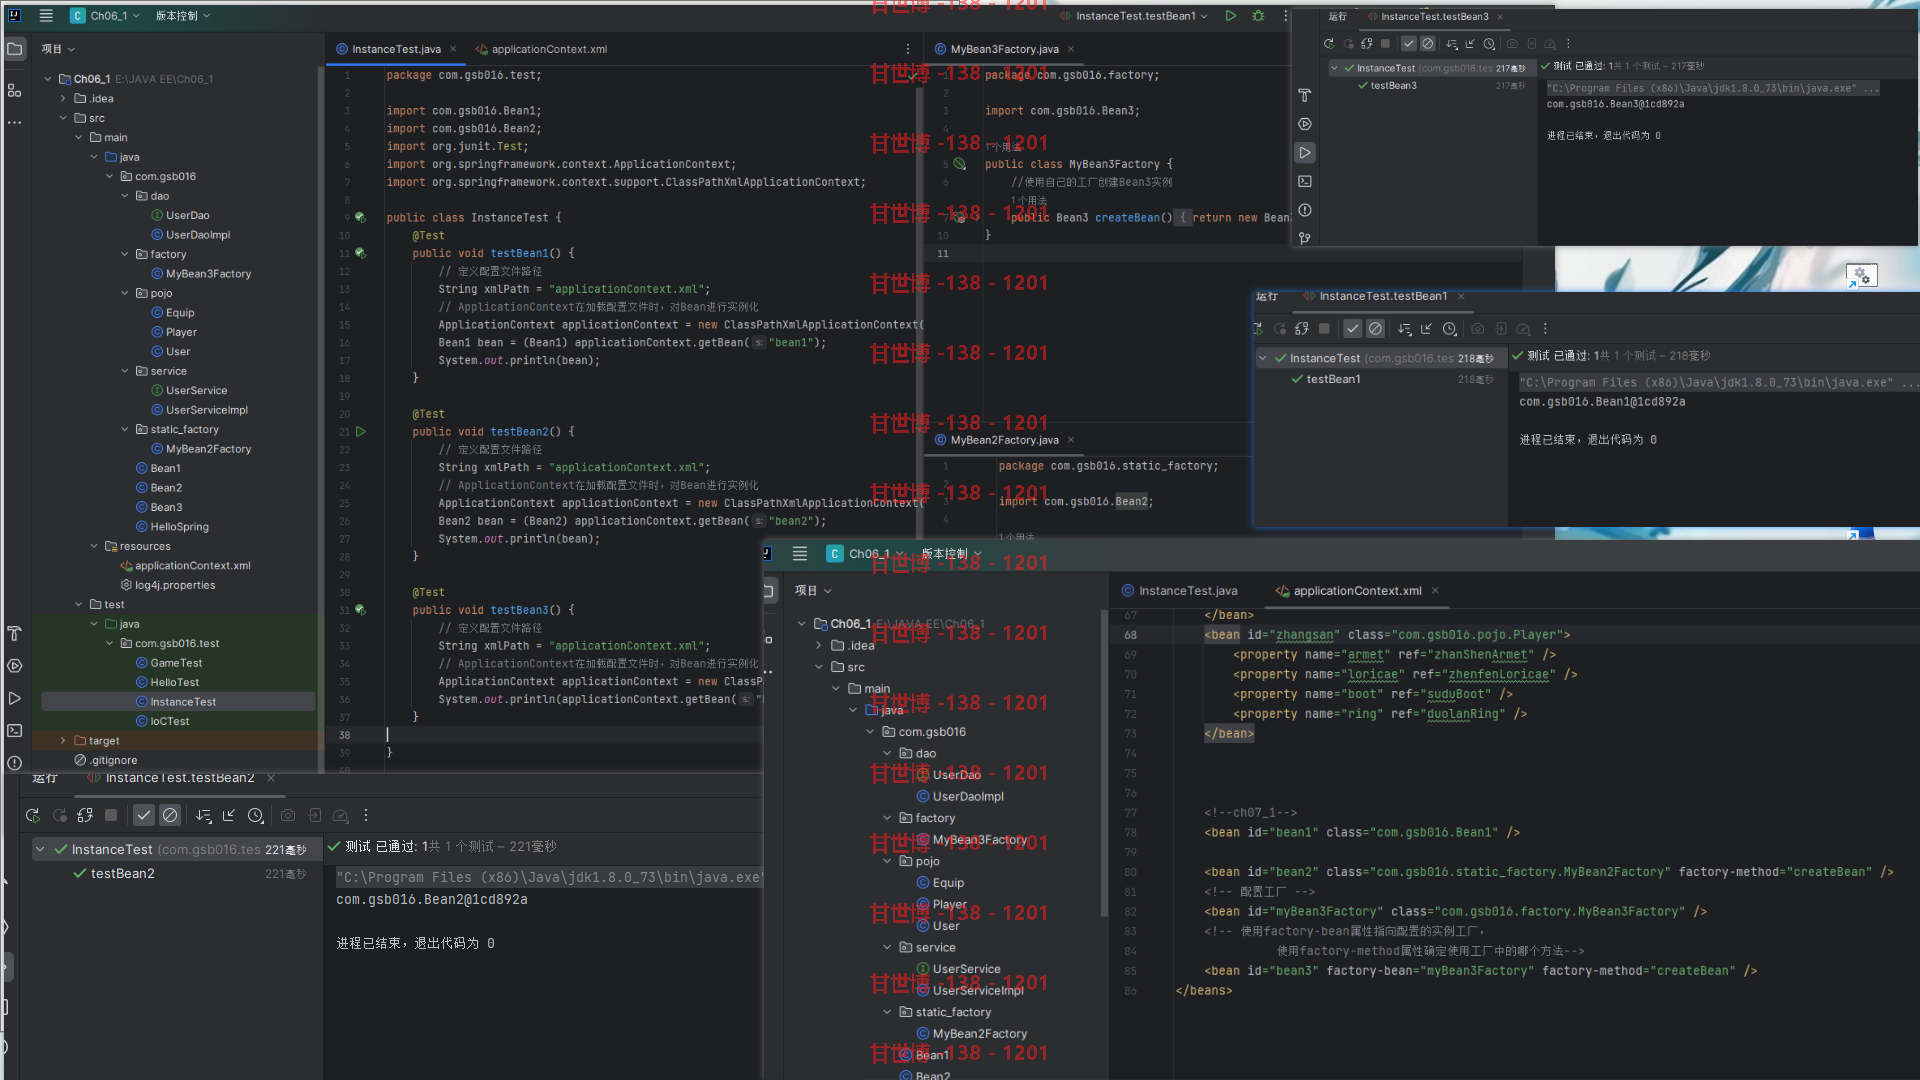Image resolution: width=1920 pixels, height=1080 pixels.
Task: Open the Build hammer tool in right sidebar
Action: coord(1305,95)
